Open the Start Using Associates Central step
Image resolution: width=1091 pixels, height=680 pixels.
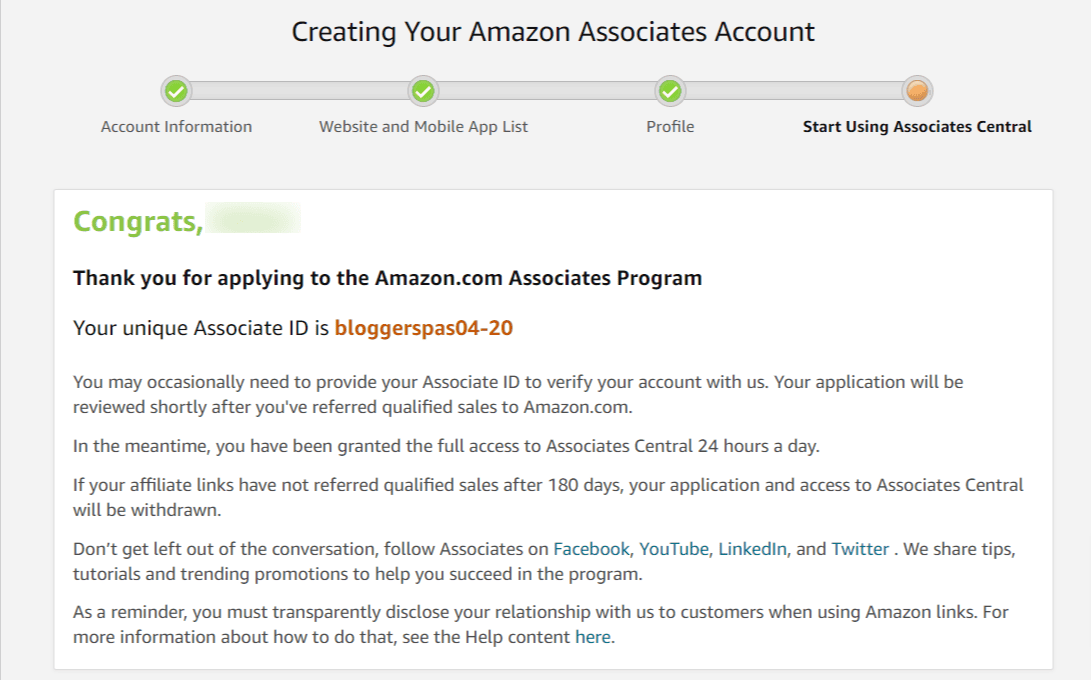[x=916, y=126]
